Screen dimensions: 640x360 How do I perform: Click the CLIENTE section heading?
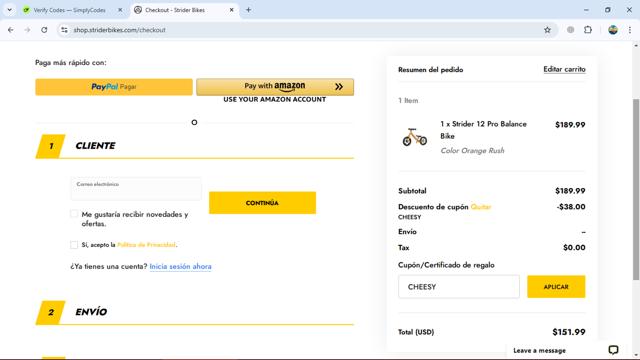(x=95, y=146)
